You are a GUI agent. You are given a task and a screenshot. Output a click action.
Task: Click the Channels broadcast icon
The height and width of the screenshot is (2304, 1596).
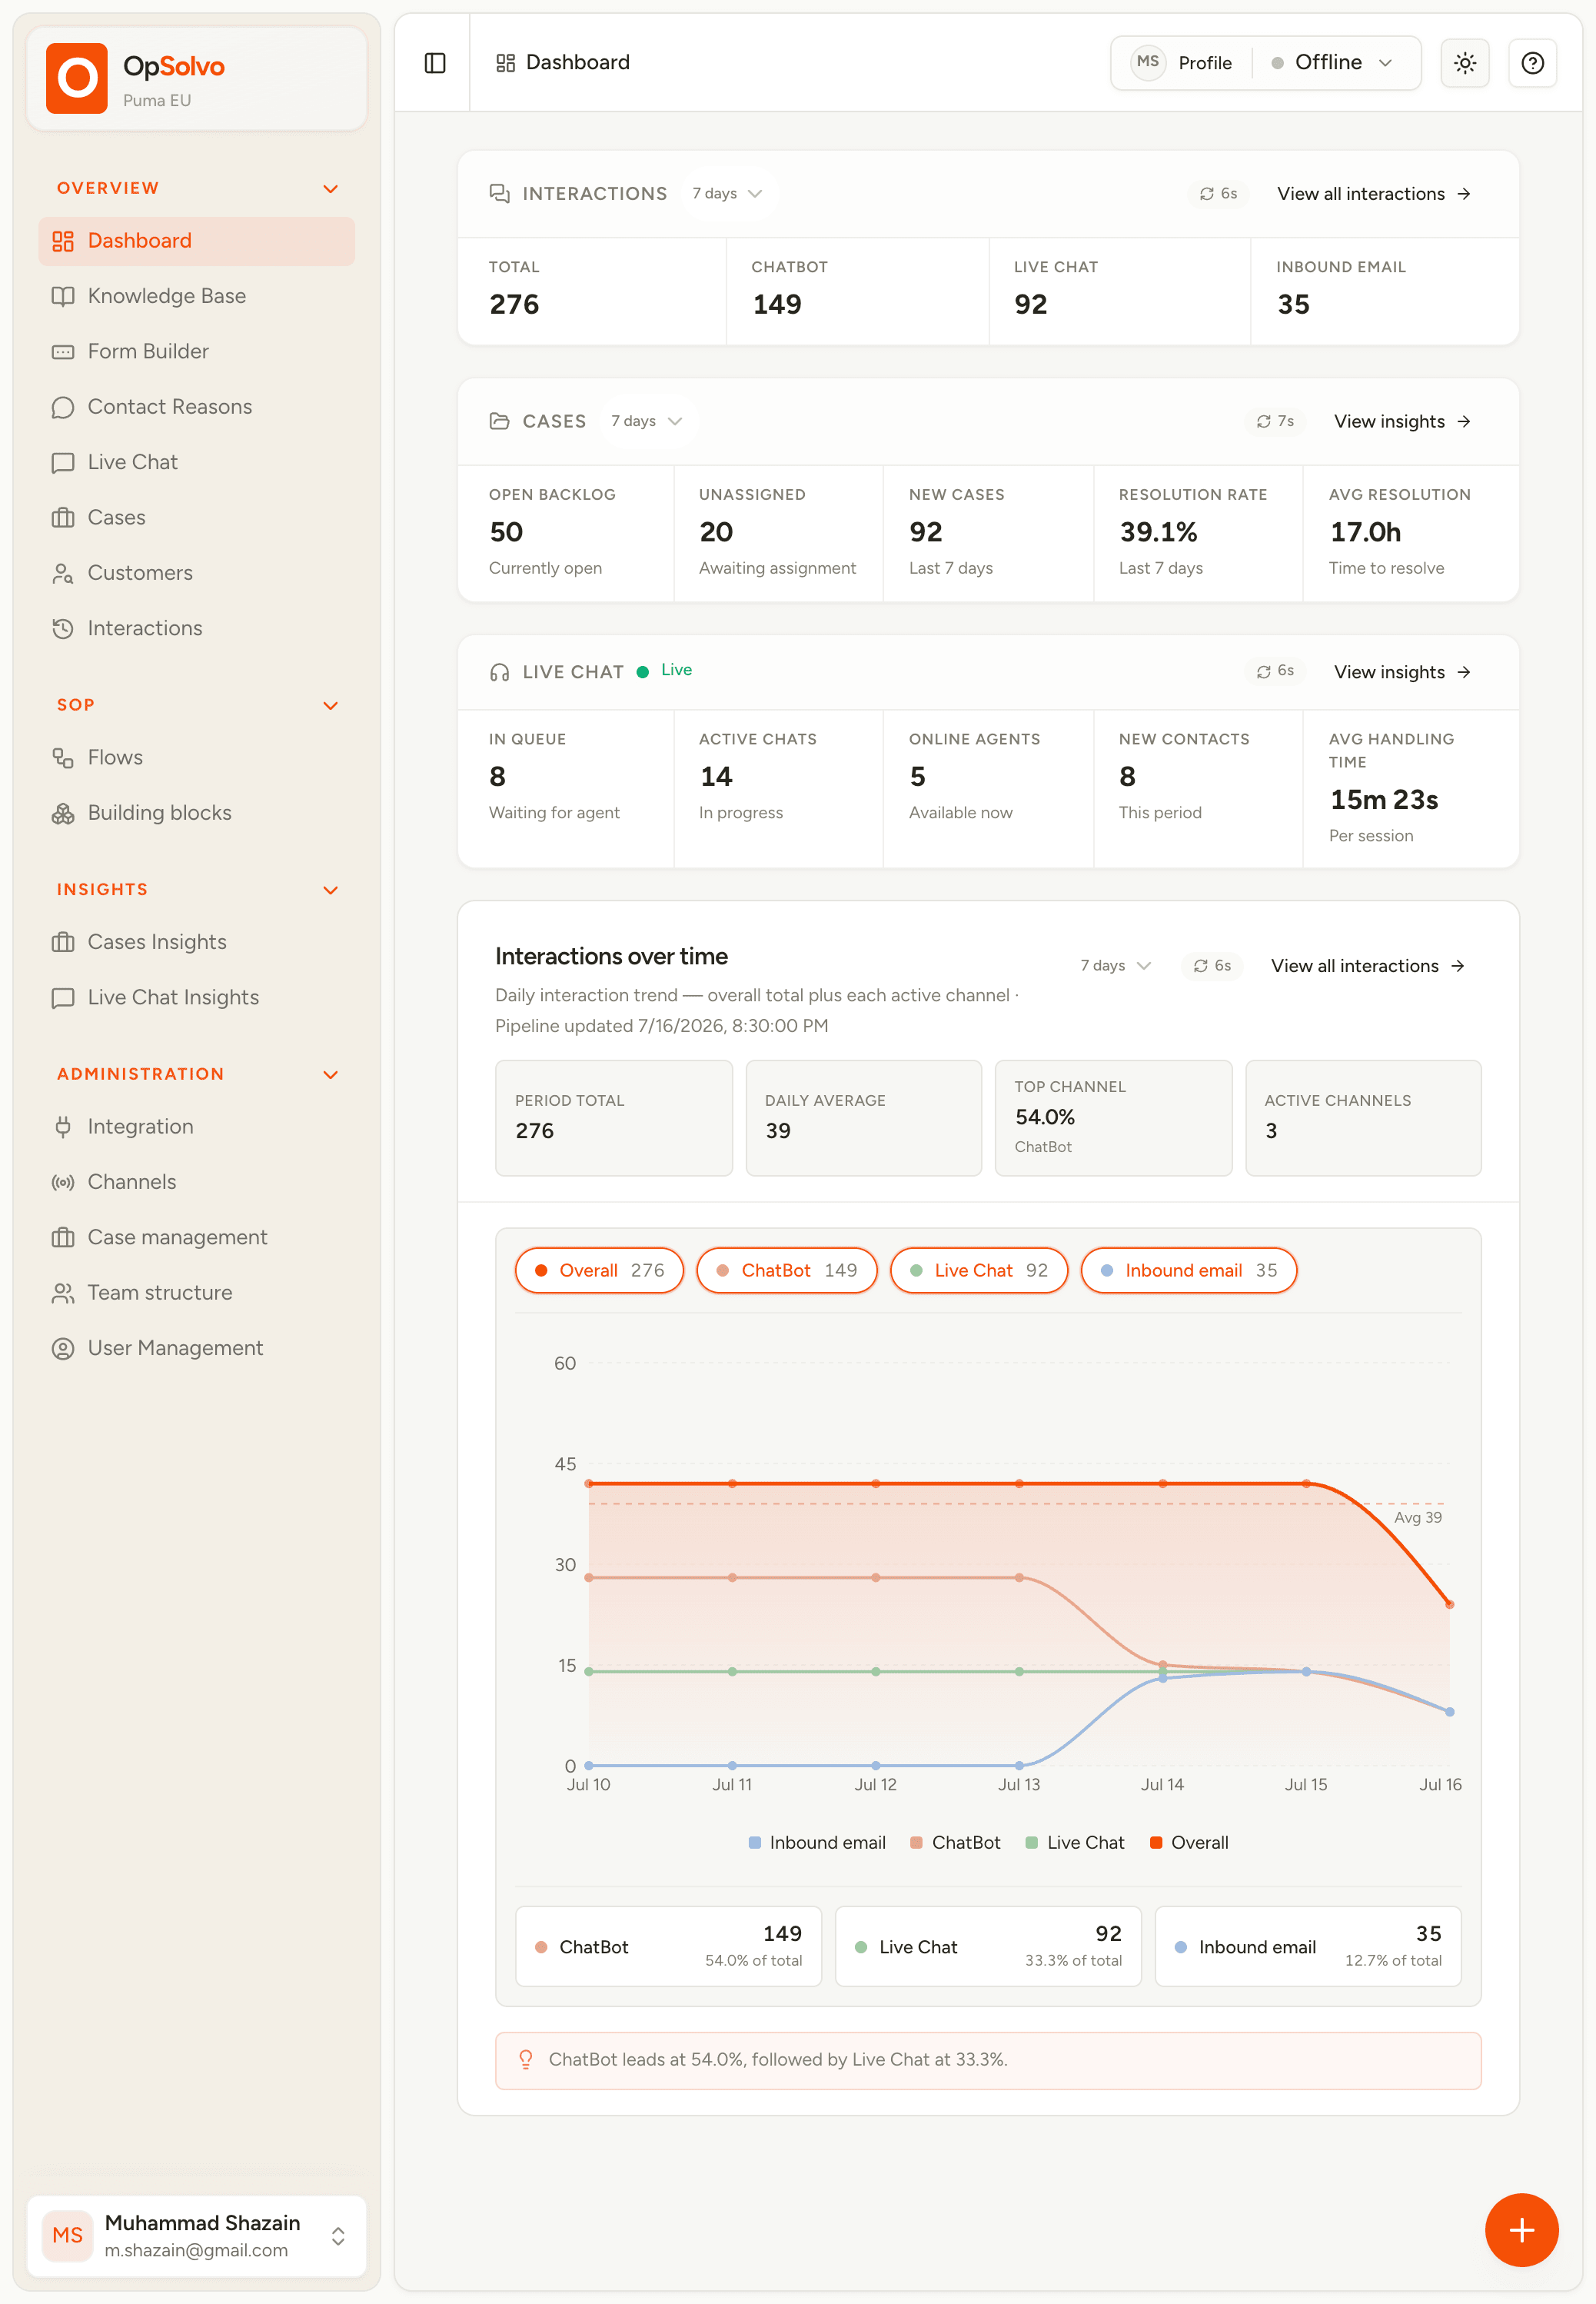point(63,1182)
